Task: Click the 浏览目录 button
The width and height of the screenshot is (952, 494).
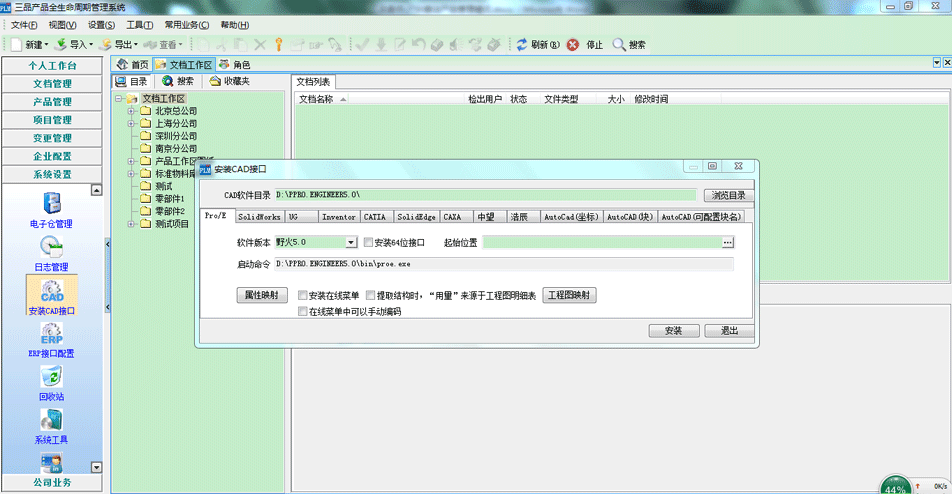Action: coord(729,195)
